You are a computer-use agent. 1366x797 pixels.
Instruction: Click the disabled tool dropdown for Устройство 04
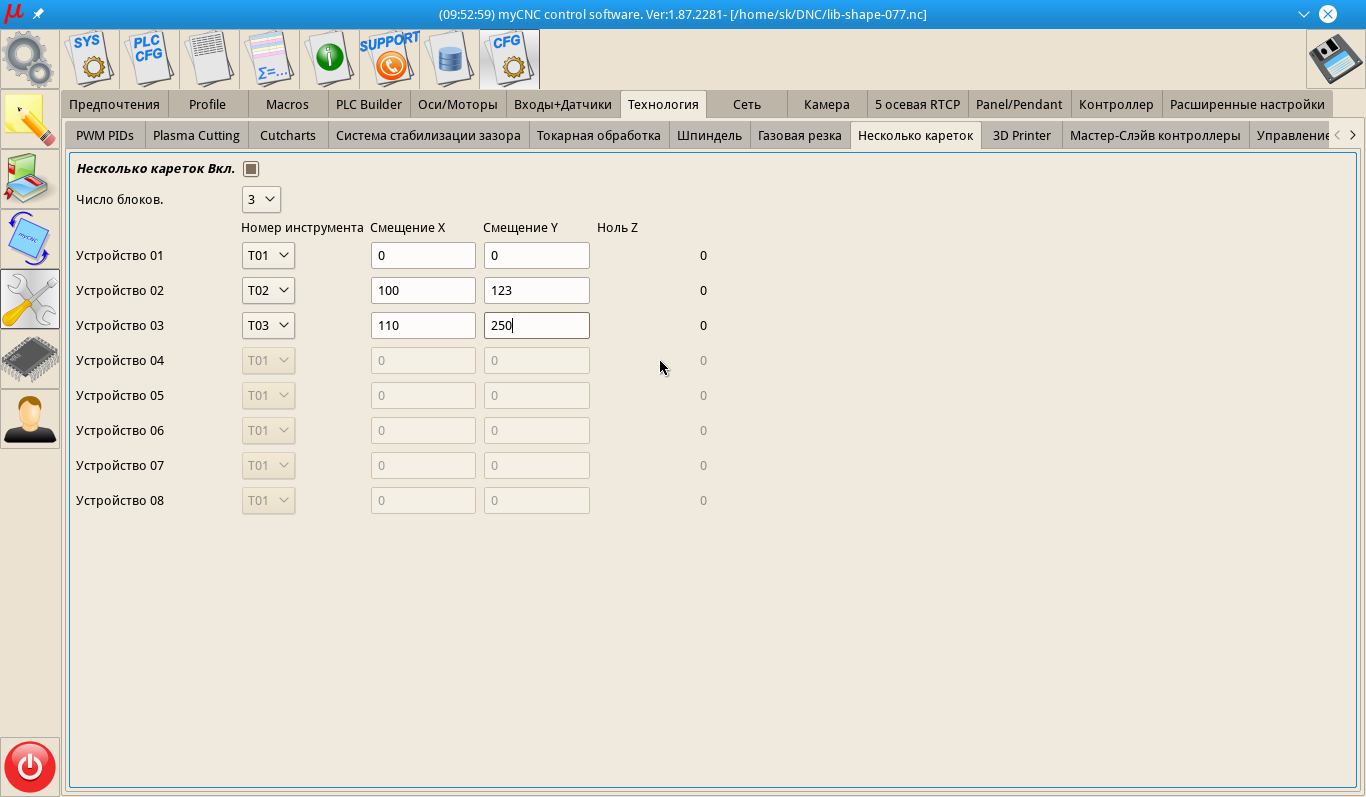click(x=268, y=360)
